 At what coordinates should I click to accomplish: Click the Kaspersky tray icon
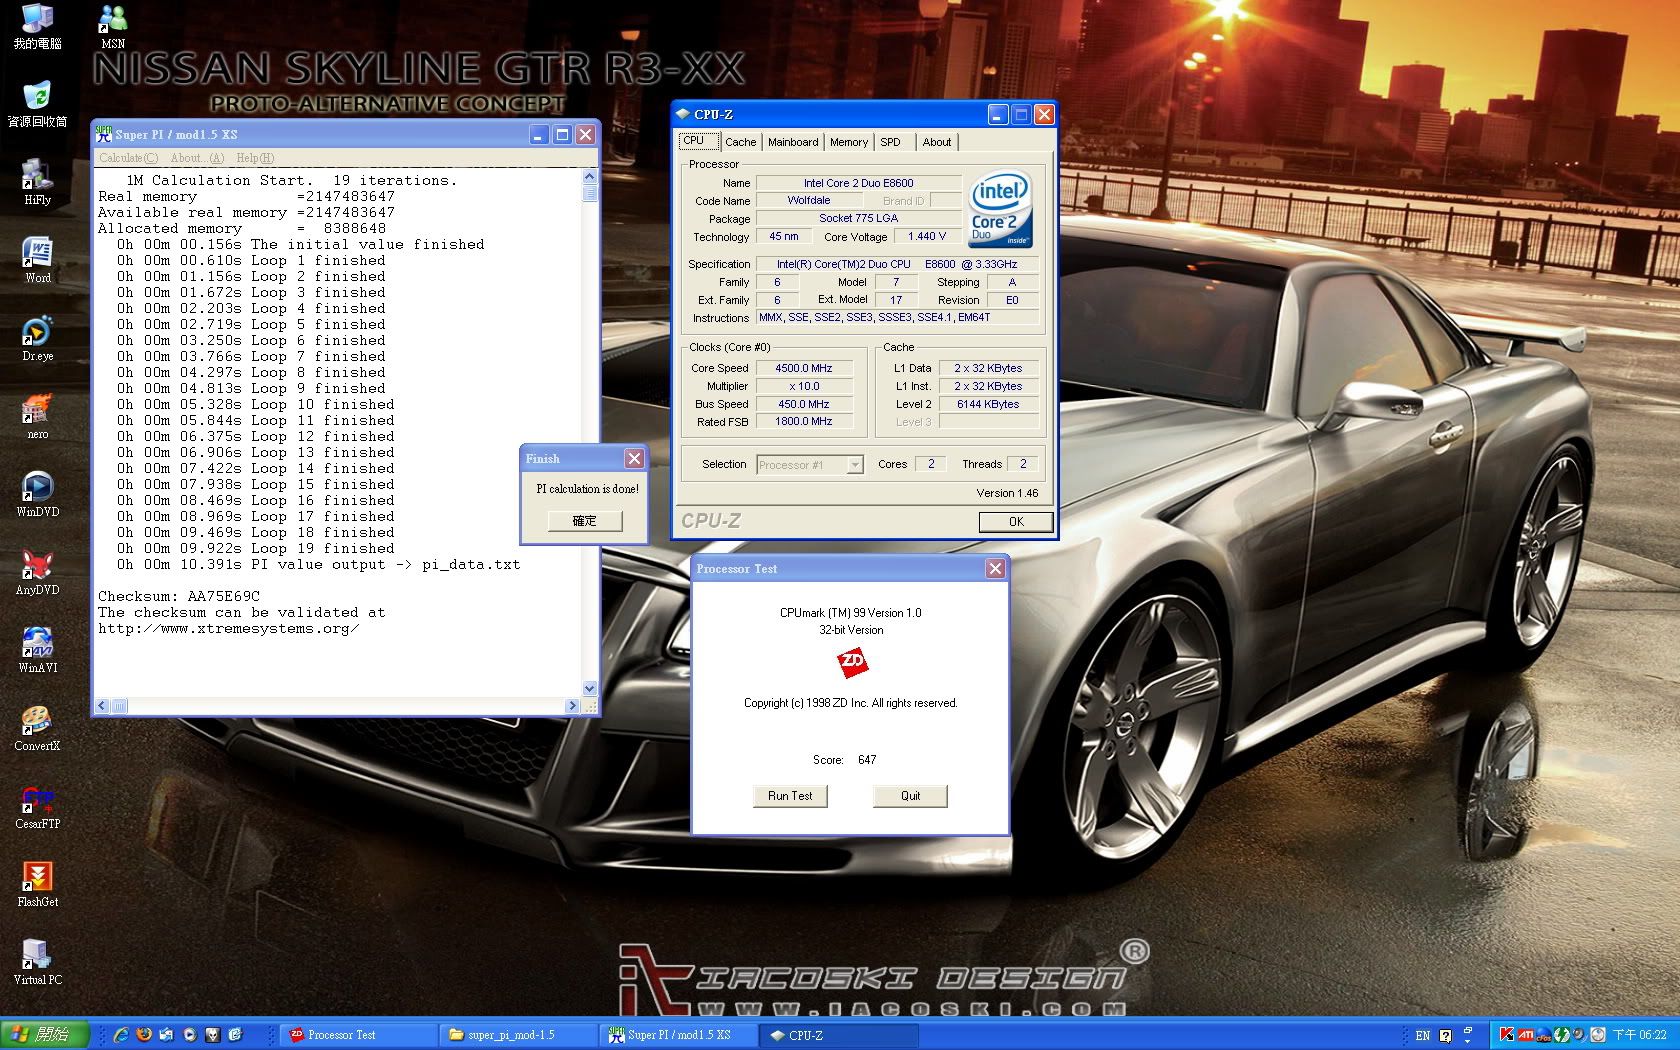tap(1507, 1035)
